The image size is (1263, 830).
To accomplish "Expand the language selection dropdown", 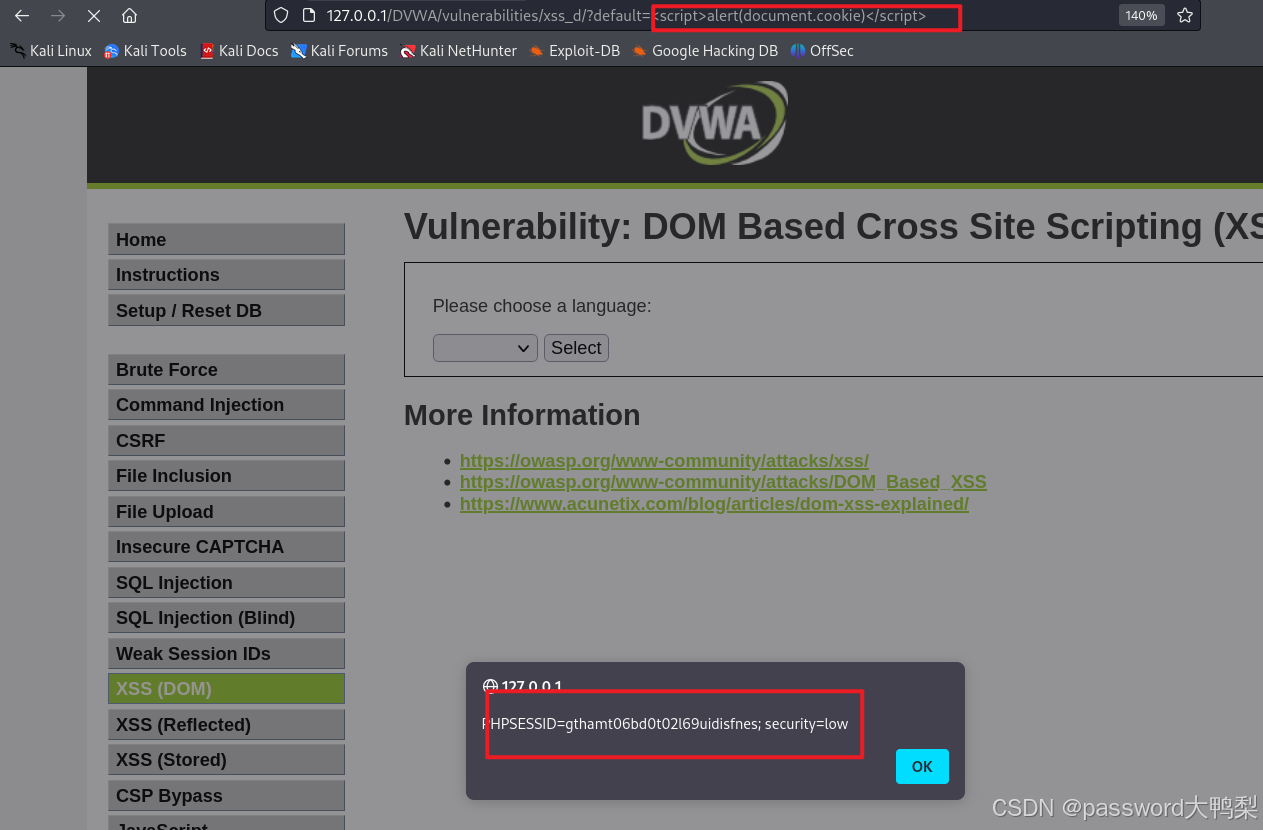I will [485, 348].
